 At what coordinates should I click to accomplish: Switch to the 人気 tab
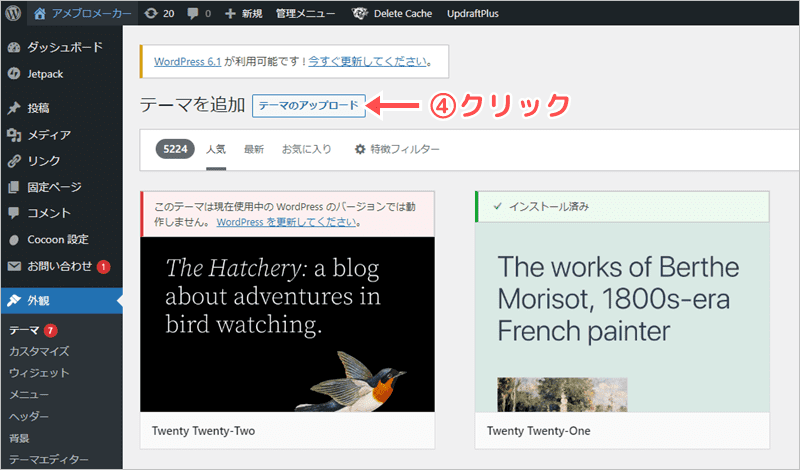[x=216, y=149]
